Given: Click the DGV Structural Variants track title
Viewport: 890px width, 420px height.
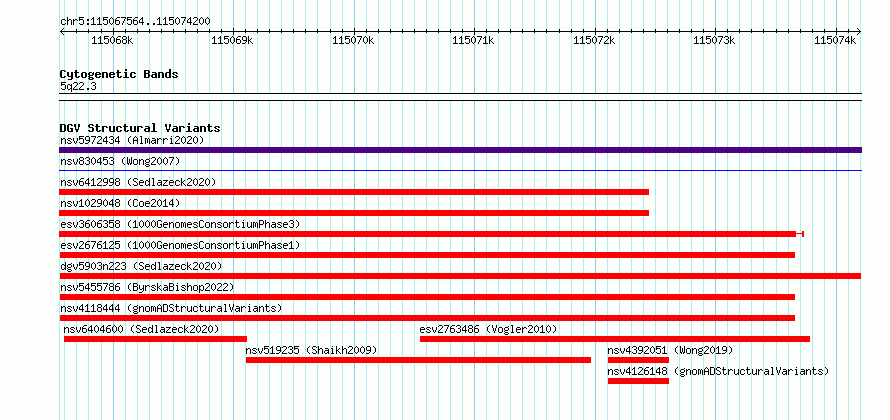Looking at the screenshot, I should click(140, 128).
